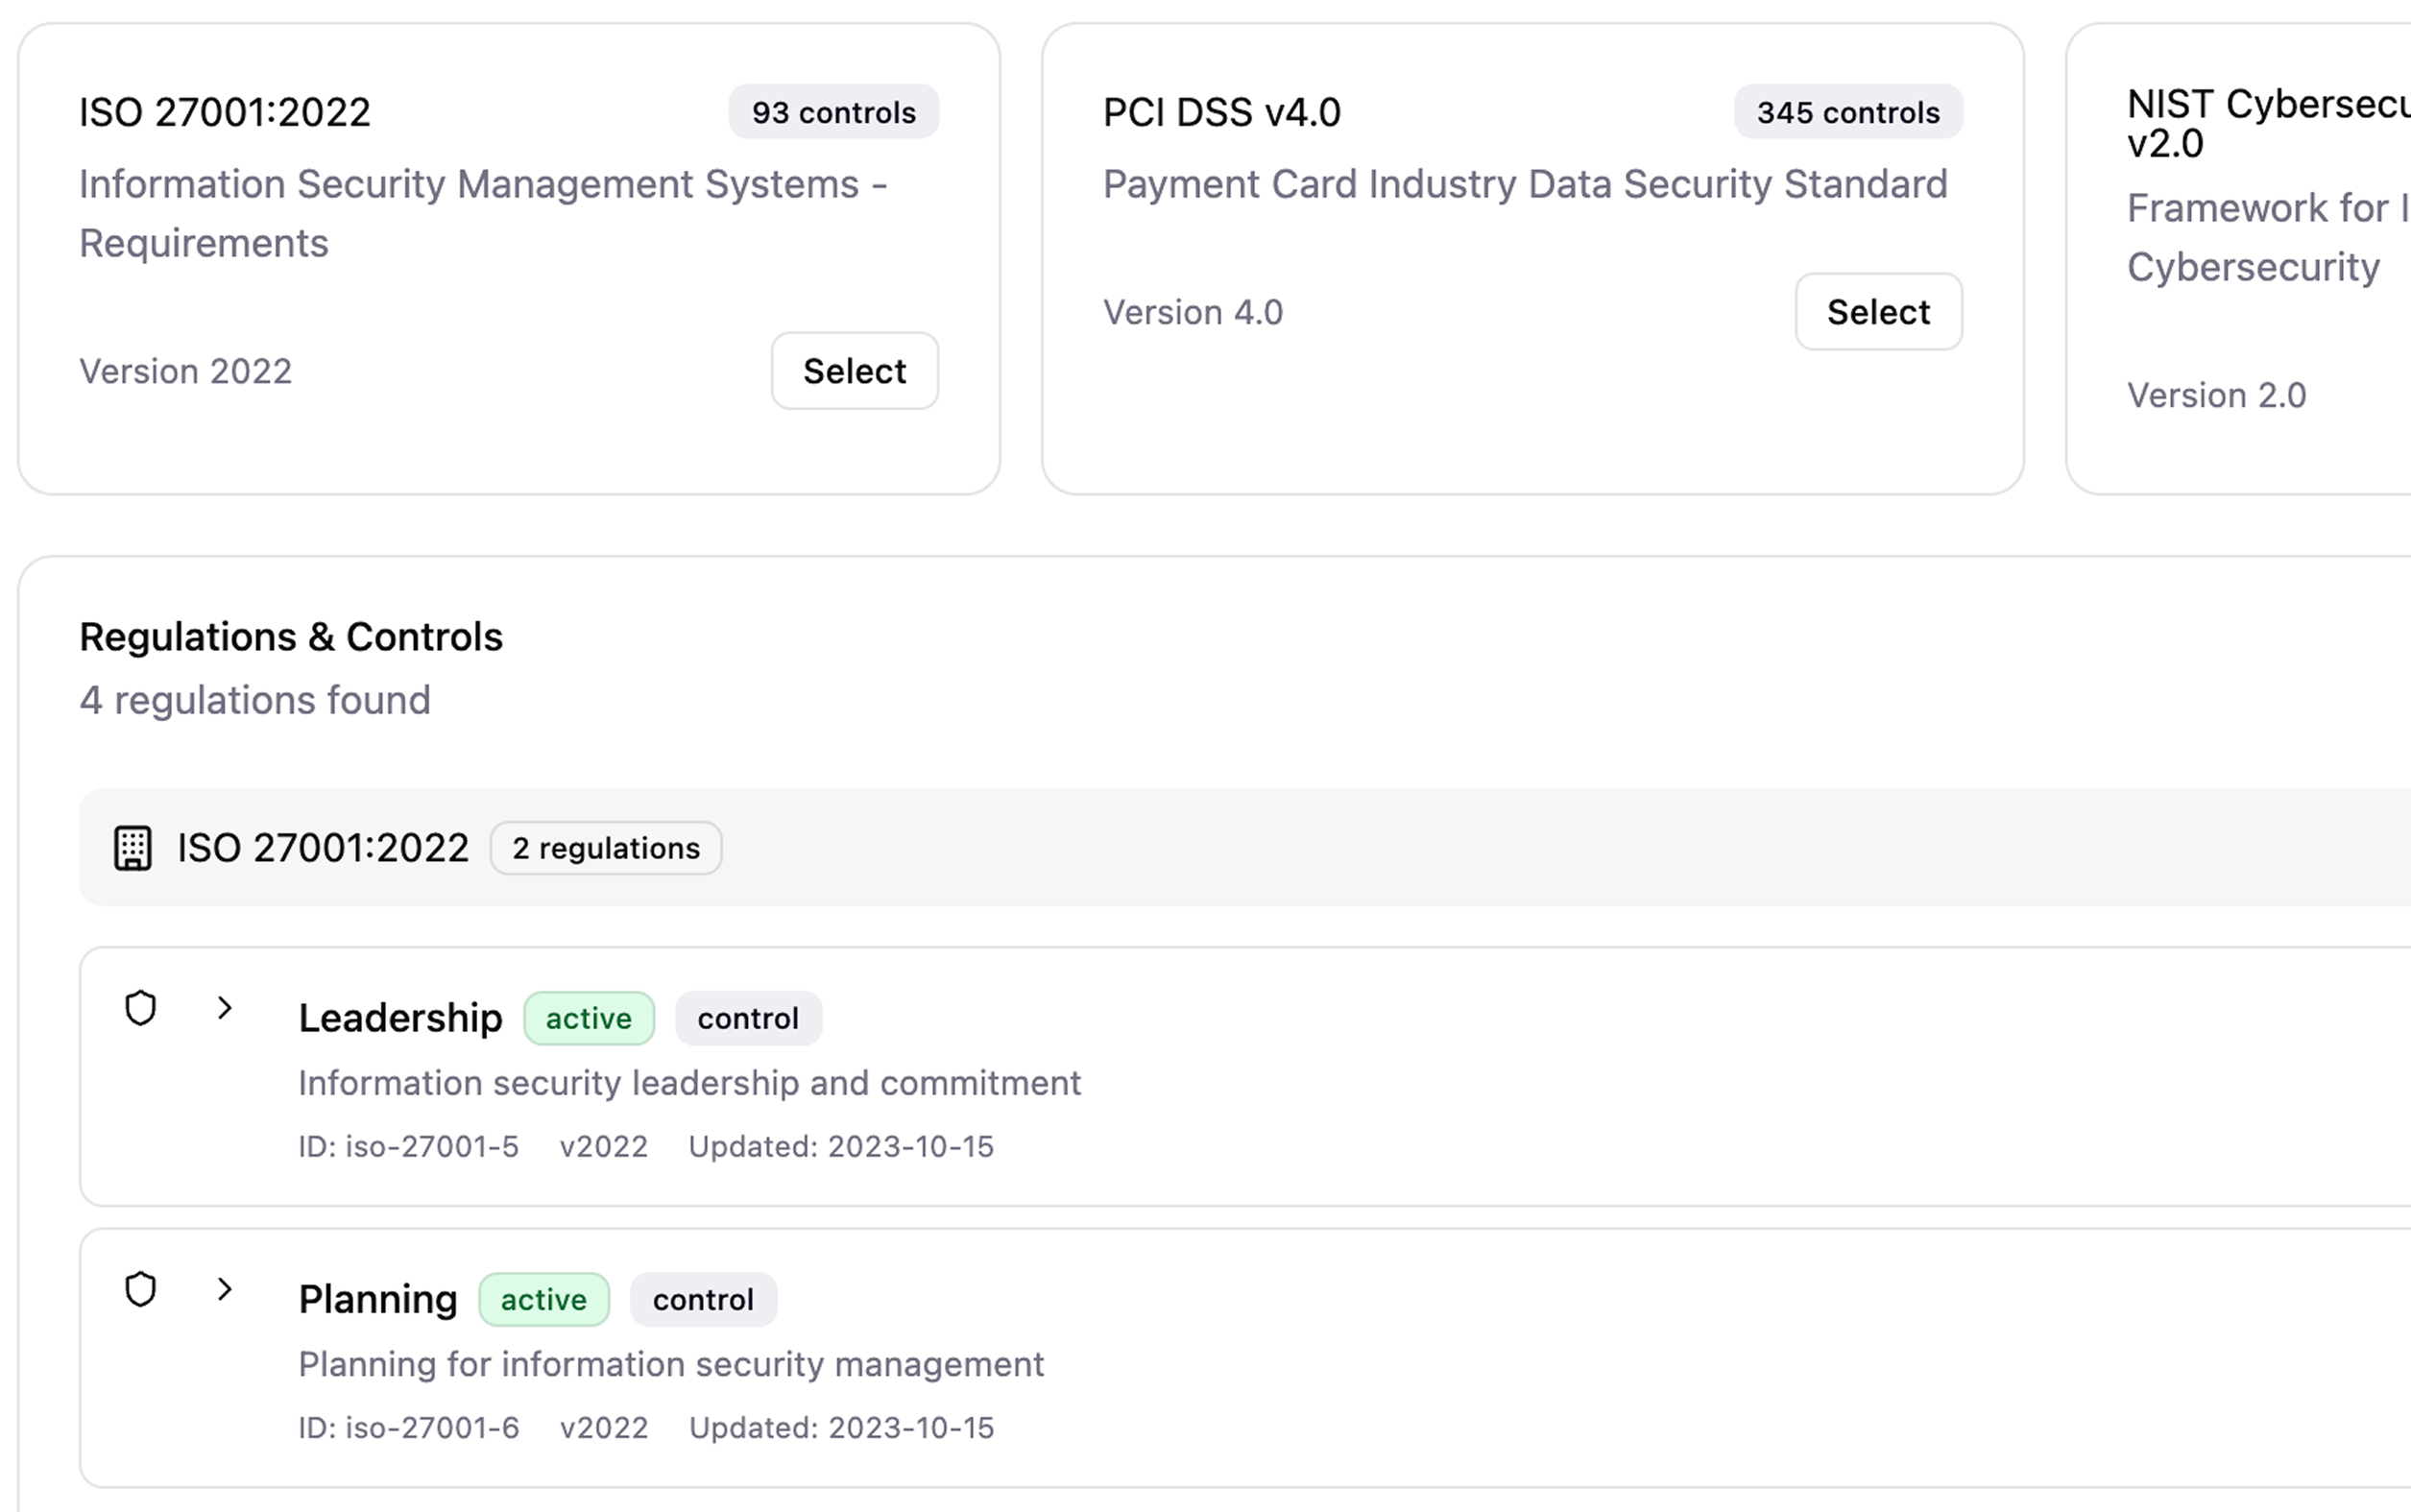
Task: Click the 'control' badge on Planning
Action: coord(703,1299)
